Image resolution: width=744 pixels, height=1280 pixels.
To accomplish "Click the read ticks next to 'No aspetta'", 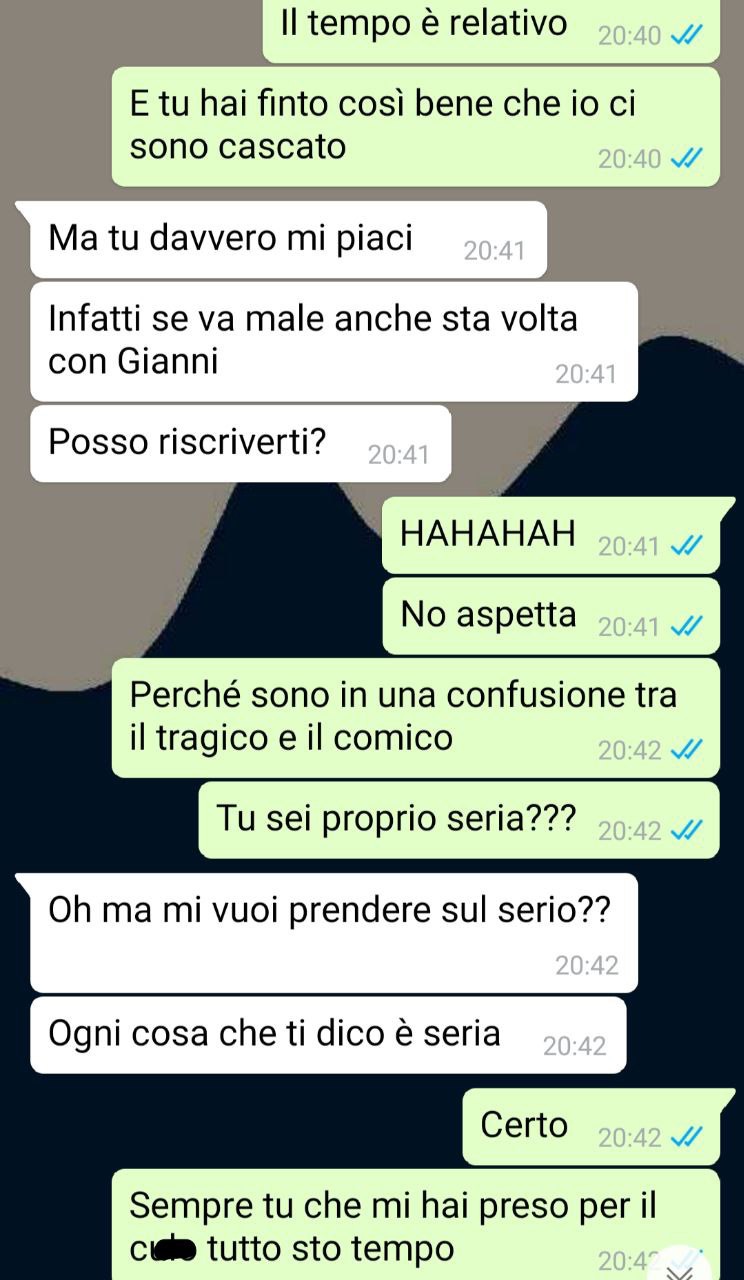I will (x=687, y=627).
